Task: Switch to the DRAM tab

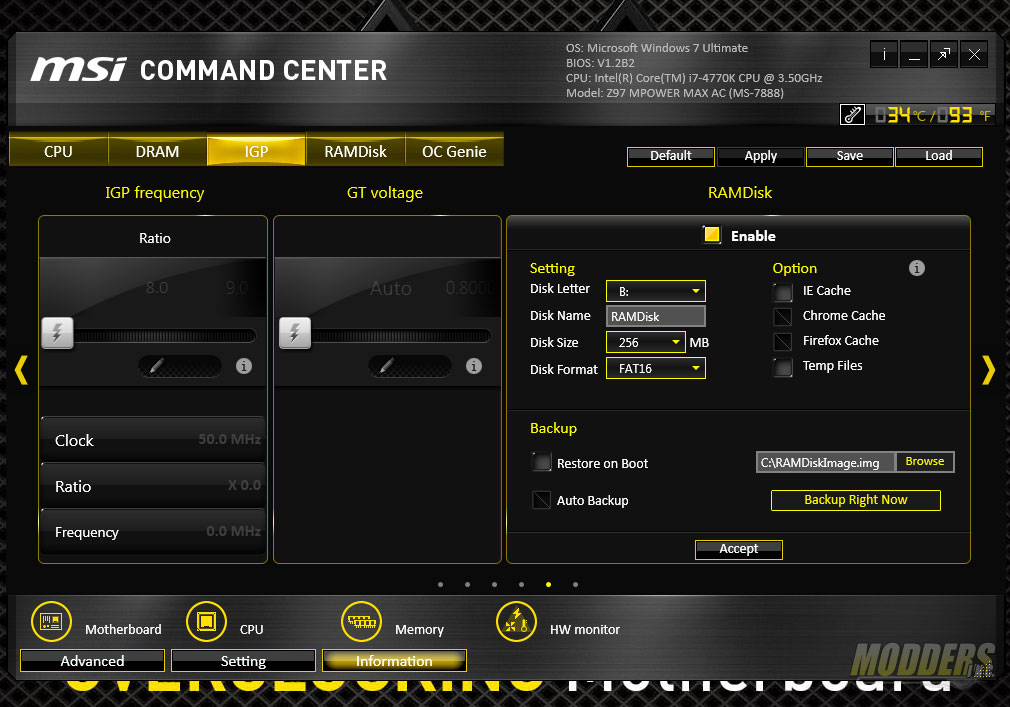Action: tap(157, 151)
